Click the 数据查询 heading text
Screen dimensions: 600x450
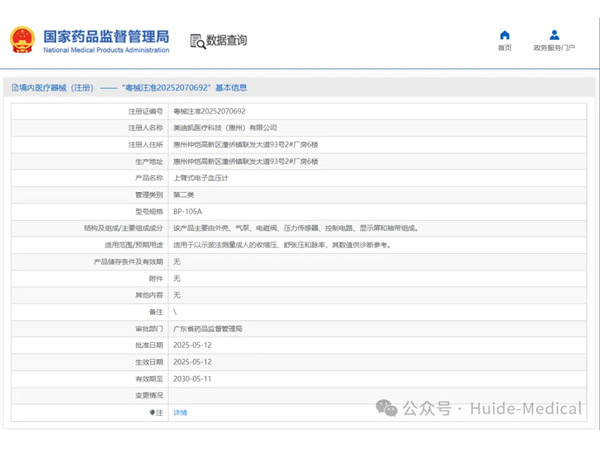227,40
